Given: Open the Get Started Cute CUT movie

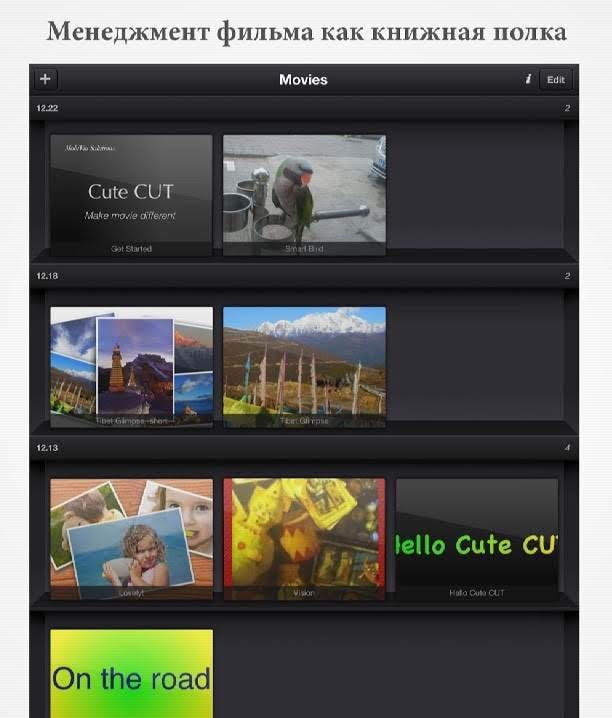Looking at the screenshot, I should coord(131,195).
